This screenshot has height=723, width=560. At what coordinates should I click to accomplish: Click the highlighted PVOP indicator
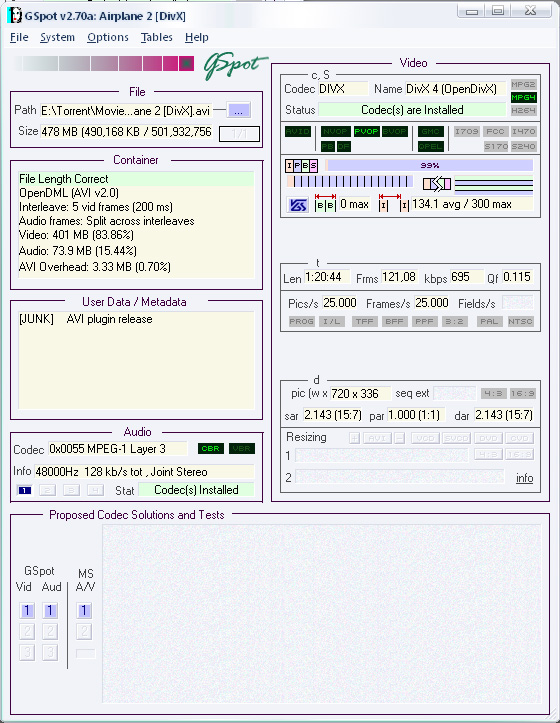pos(366,131)
